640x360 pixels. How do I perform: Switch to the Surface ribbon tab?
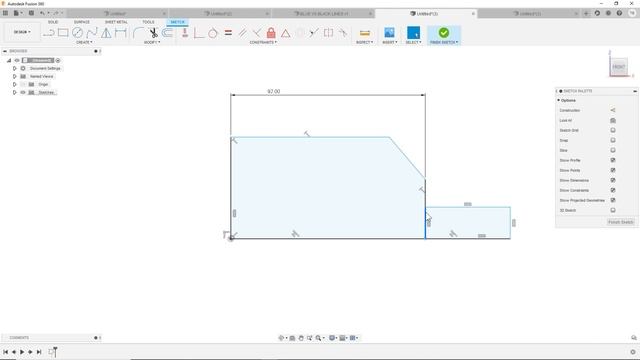tap(82, 22)
